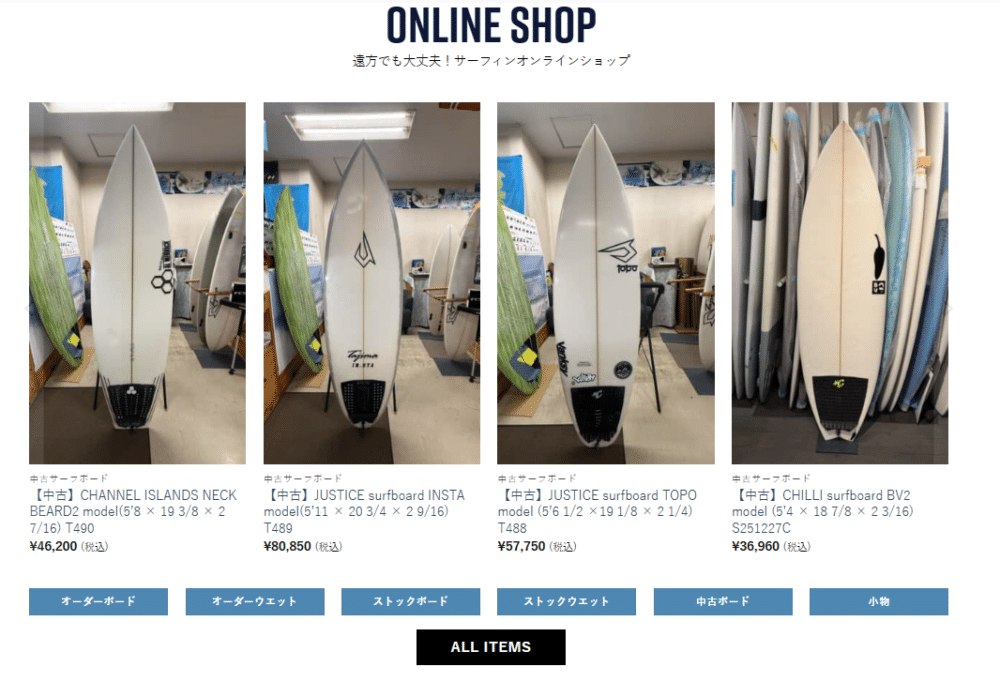Select the ストックボード category button
Viewport: 1000px width, 682px height.
(x=411, y=602)
